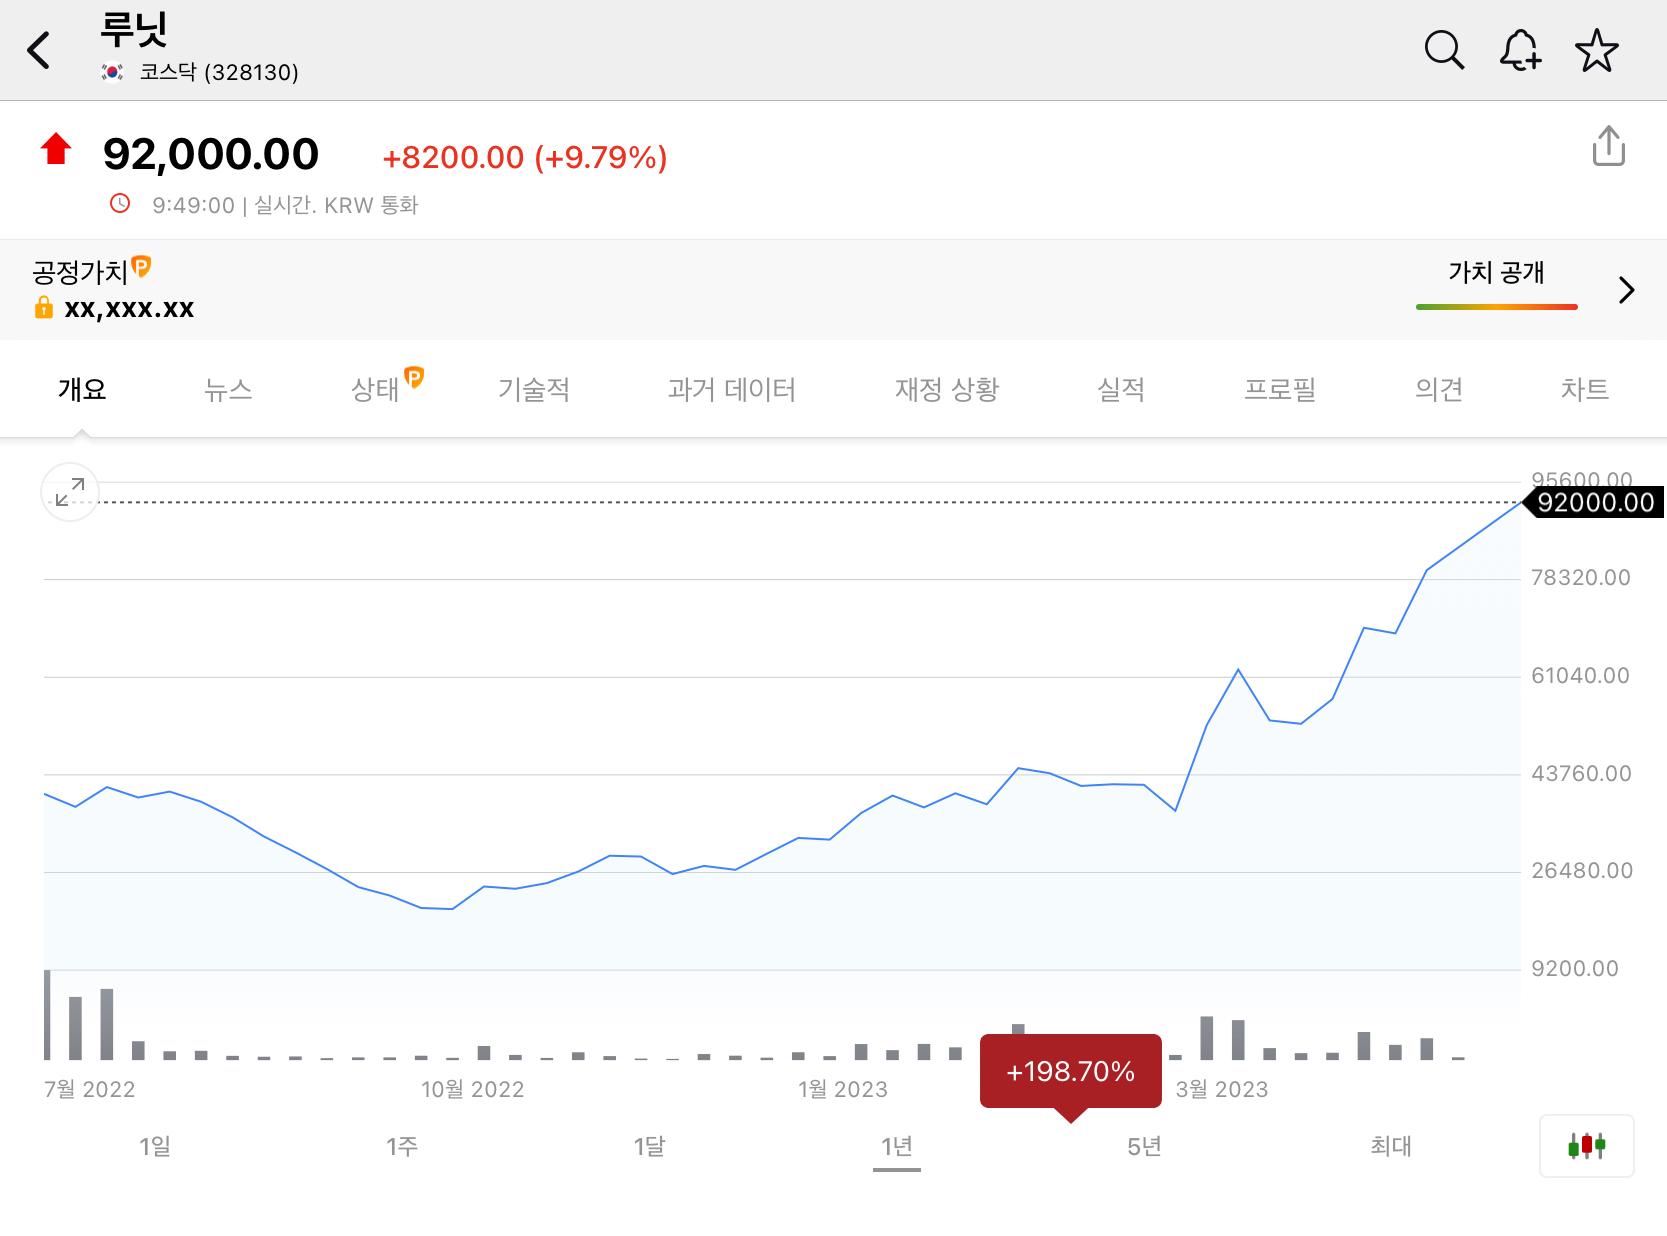Click the Pro badge on the 상태 tab

[413, 377]
